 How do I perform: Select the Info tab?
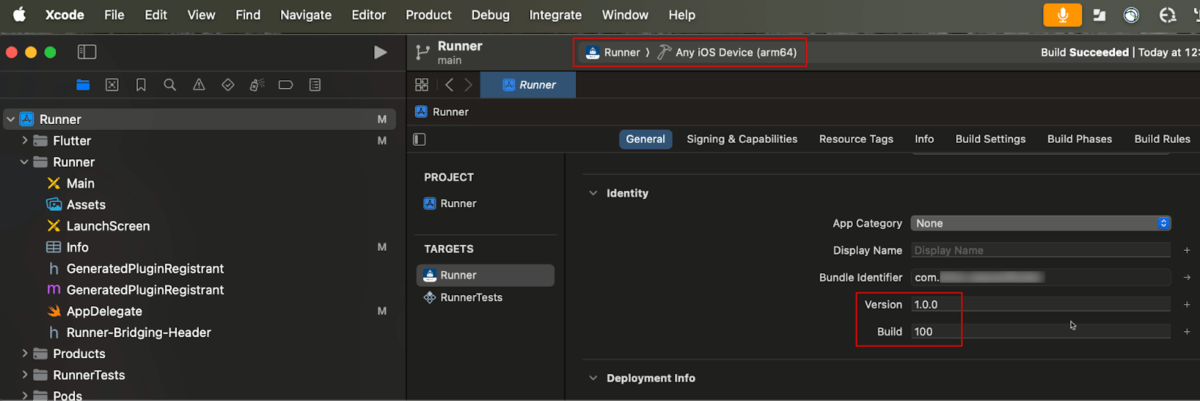[x=924, y=139]
